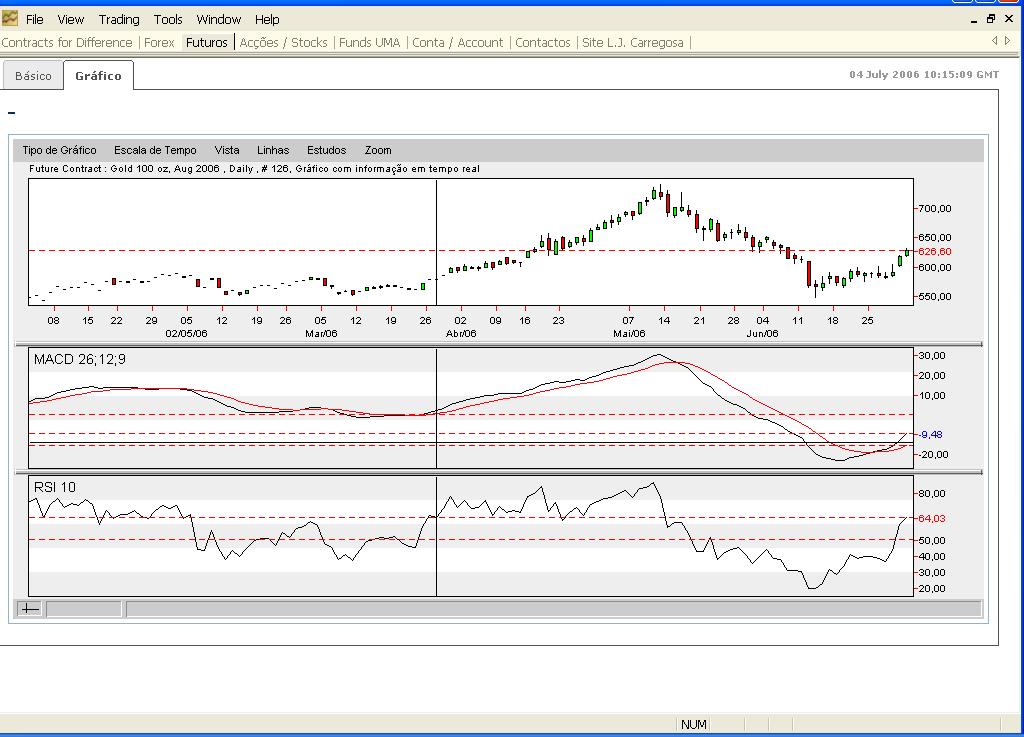Image resolution: width=1024 pixels, height=737 pixels.
Task: Expand the Escala de Tempo menu
Action: [155, 150]
